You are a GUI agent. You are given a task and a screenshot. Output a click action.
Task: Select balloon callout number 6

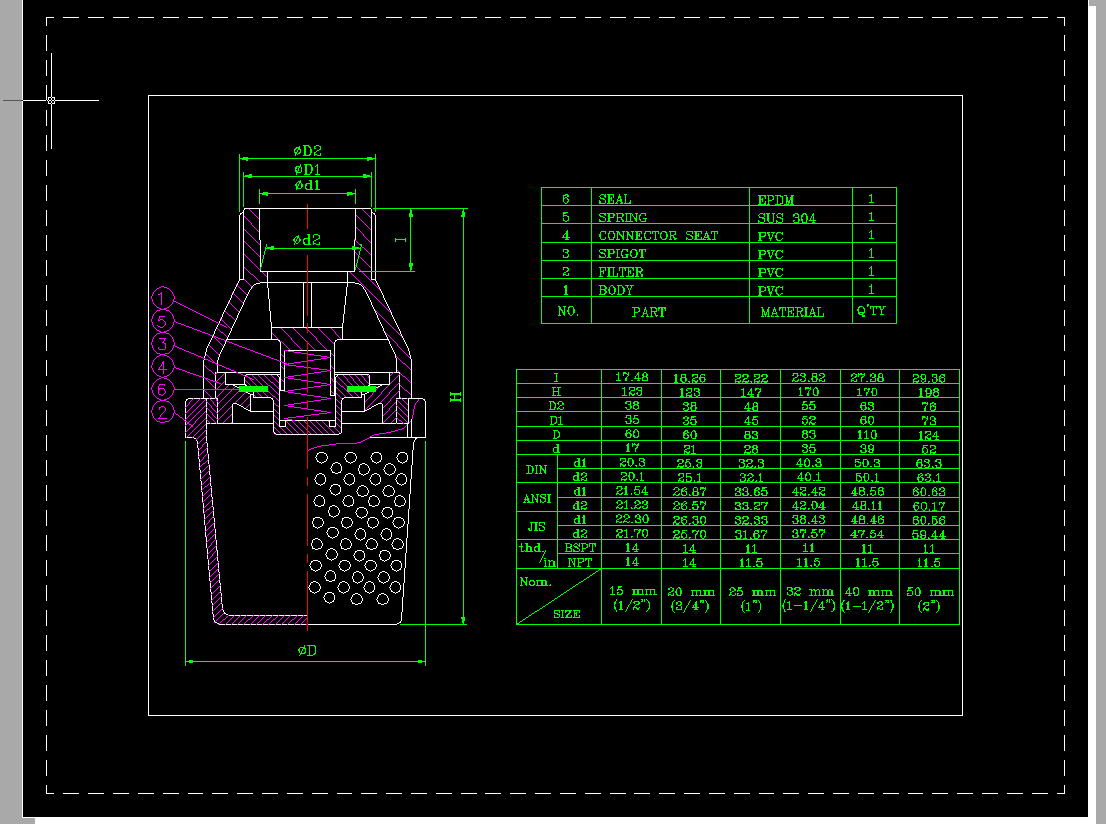(x=162, y=389)
